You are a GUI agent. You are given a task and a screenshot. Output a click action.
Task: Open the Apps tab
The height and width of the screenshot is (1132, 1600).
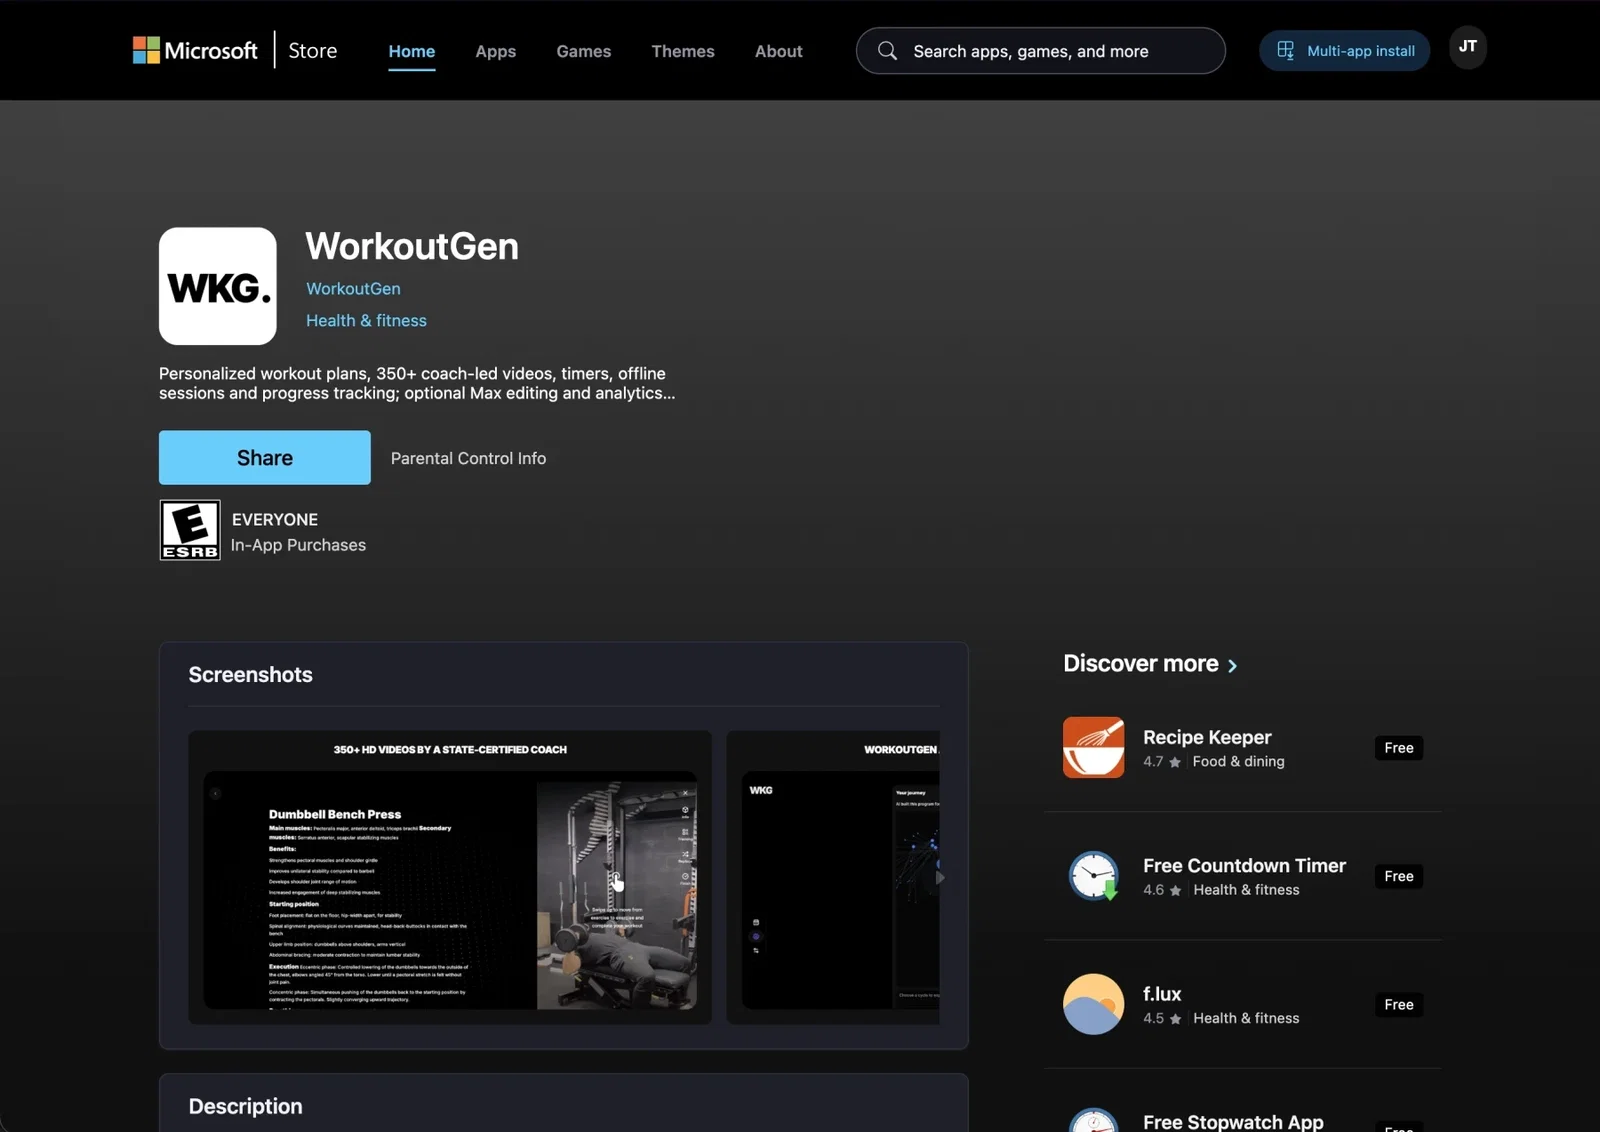pyautogui.click(x=495, y=51)
